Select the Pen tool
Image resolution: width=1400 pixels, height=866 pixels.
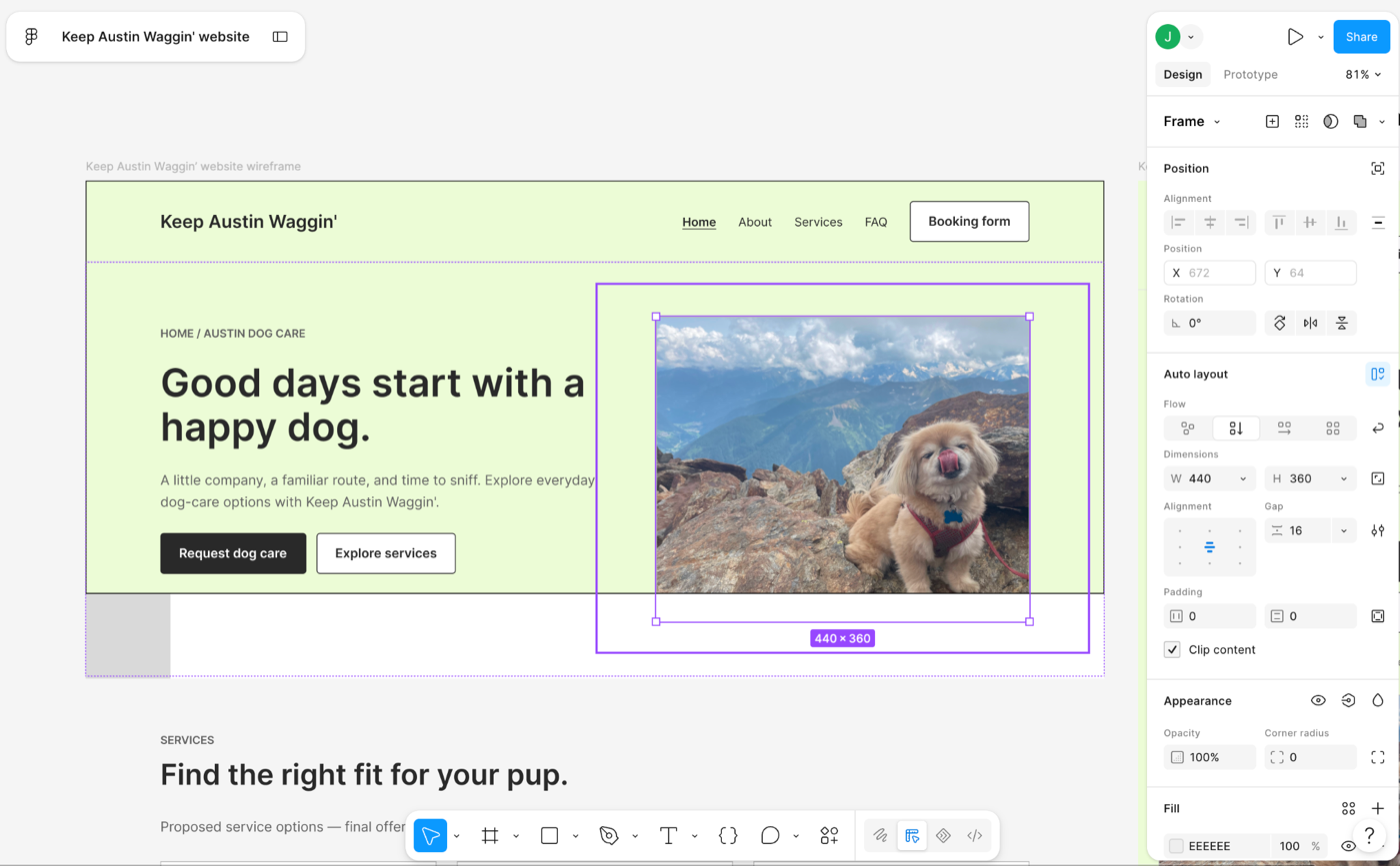click(x=608, y=836)
